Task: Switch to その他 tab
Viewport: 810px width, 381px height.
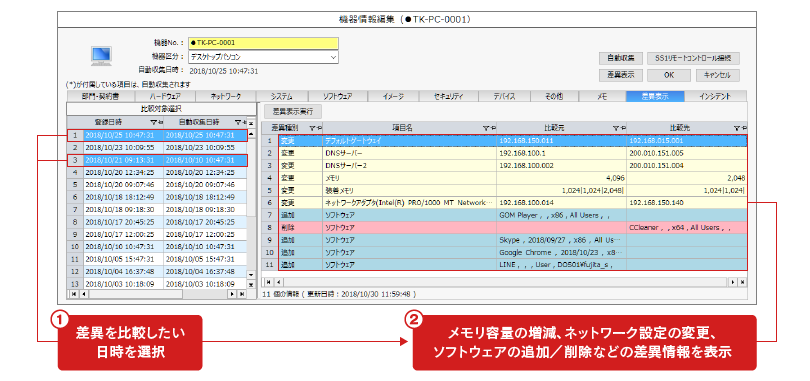Action: coord(554,97)
